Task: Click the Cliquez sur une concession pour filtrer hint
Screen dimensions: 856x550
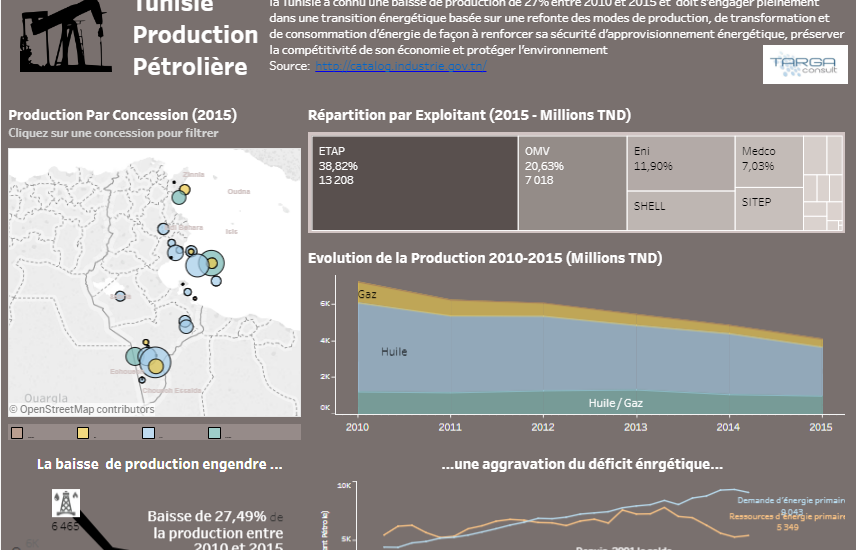Action: click(114, 133)
